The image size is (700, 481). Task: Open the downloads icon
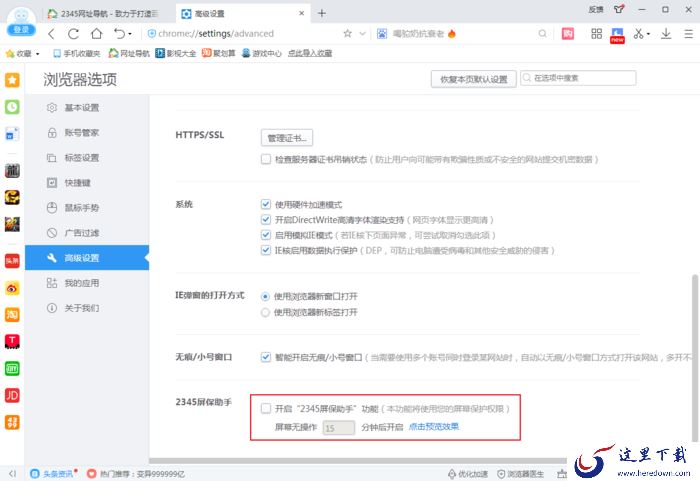tap(666, 33)
